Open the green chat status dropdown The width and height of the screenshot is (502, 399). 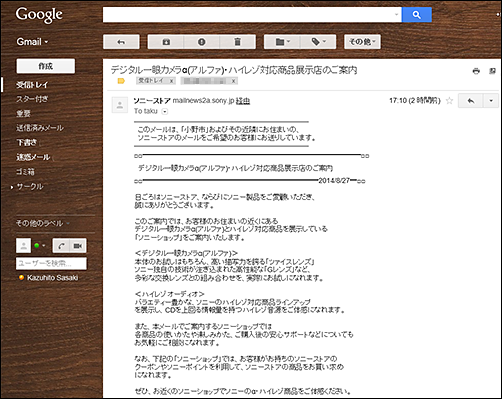point(40,246)
